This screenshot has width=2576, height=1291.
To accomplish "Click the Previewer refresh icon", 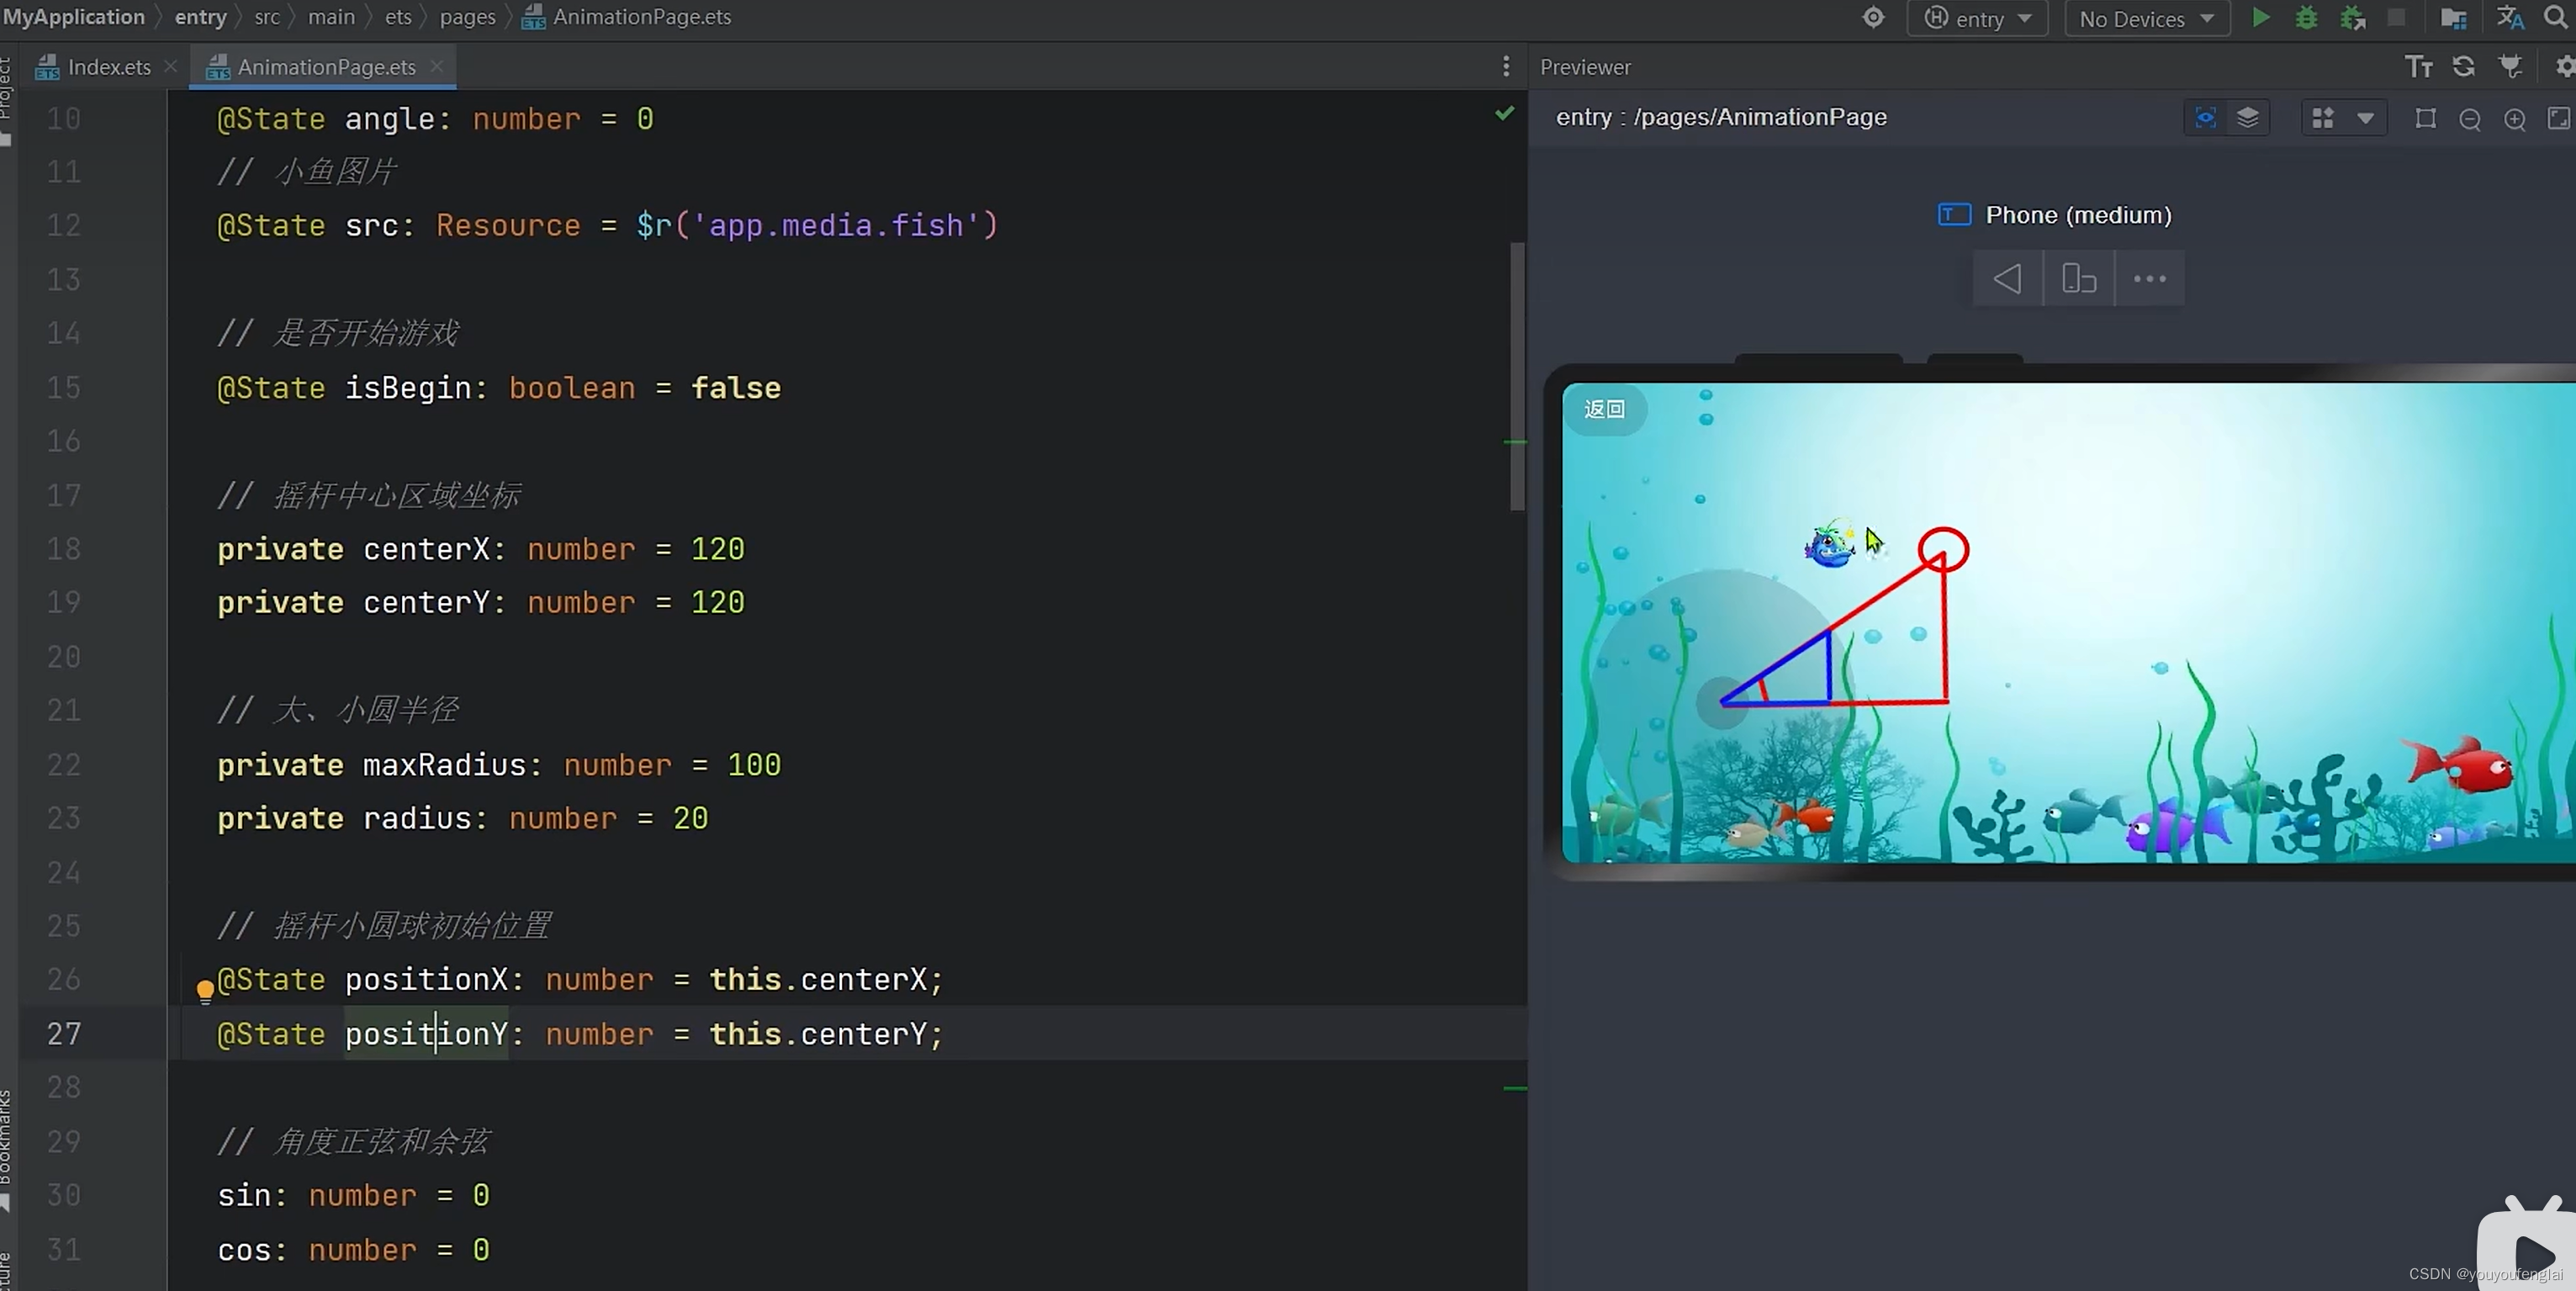I will coord(2464,66).
